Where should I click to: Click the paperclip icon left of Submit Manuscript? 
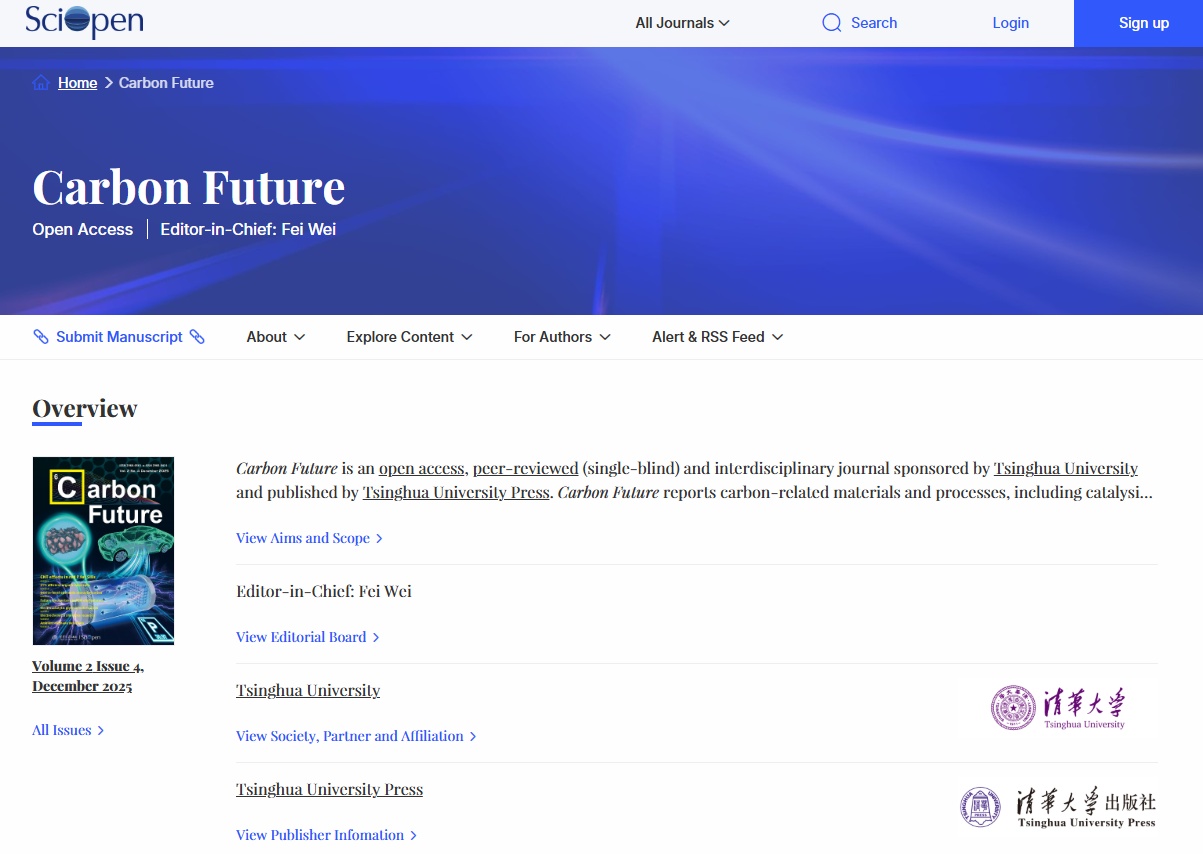click(41, 337)
